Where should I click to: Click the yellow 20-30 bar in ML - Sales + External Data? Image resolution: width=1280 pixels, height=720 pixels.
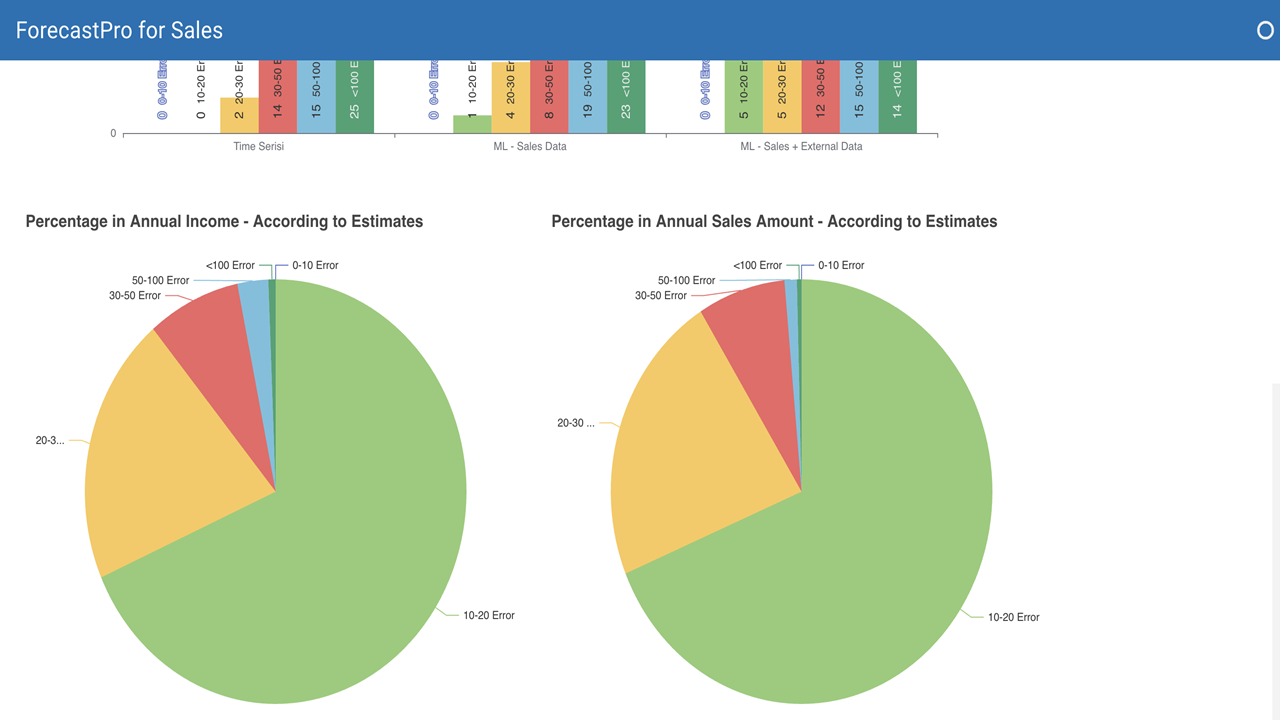782,96
